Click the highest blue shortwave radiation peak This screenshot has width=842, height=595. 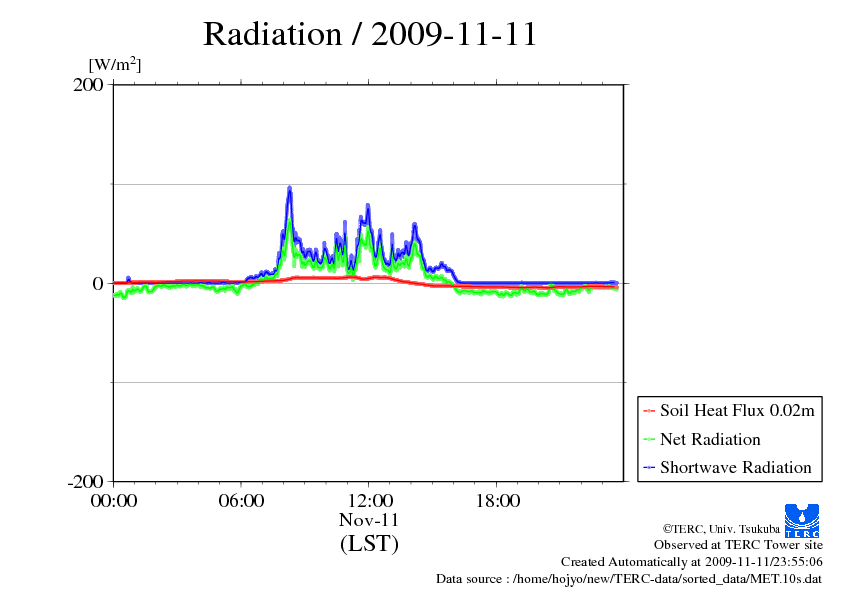click(x=289, y=188)
